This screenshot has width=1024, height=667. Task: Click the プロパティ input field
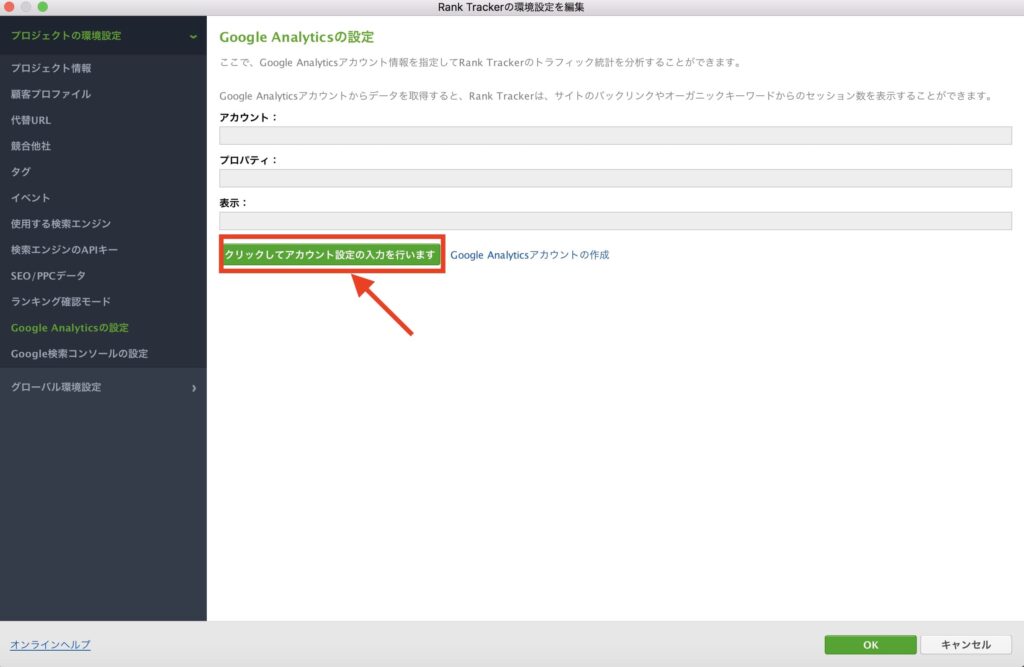[x=615, y=178]
